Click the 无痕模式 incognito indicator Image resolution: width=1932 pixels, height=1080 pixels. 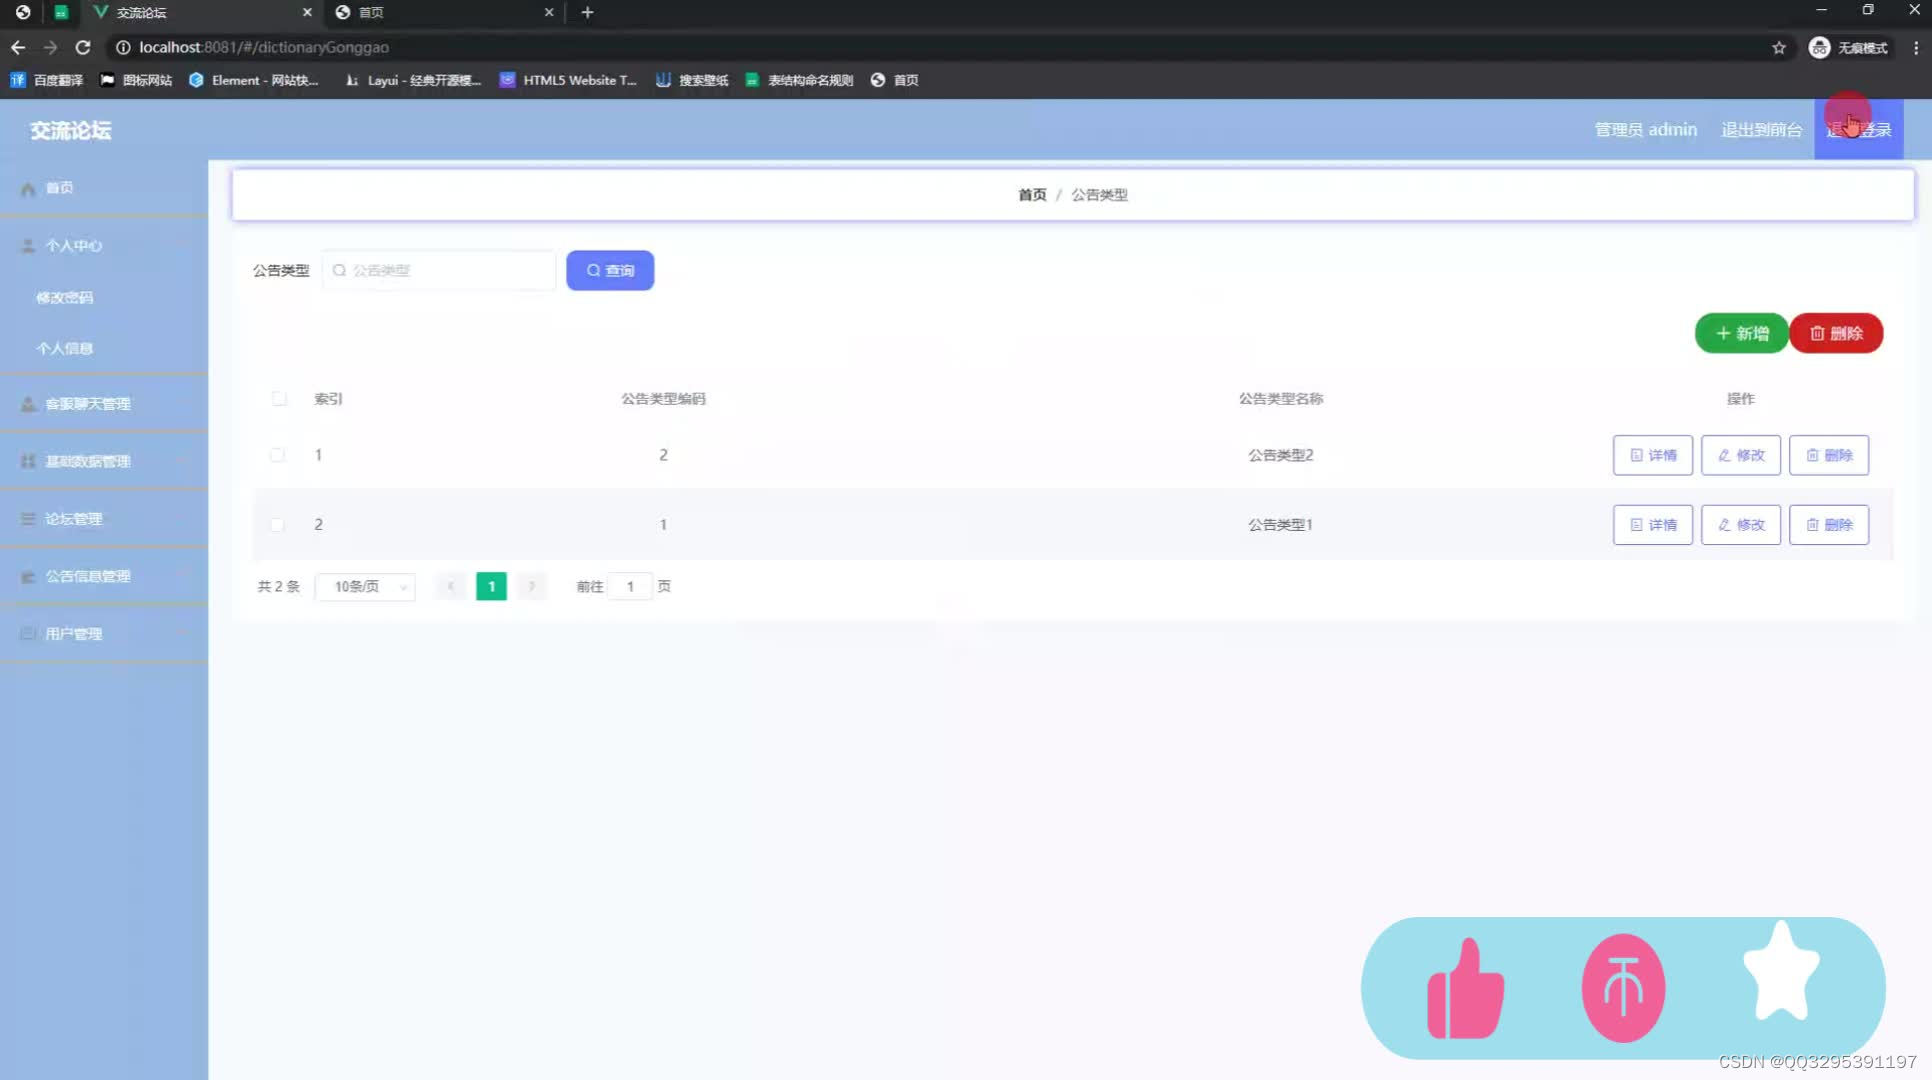[1849, 47]
